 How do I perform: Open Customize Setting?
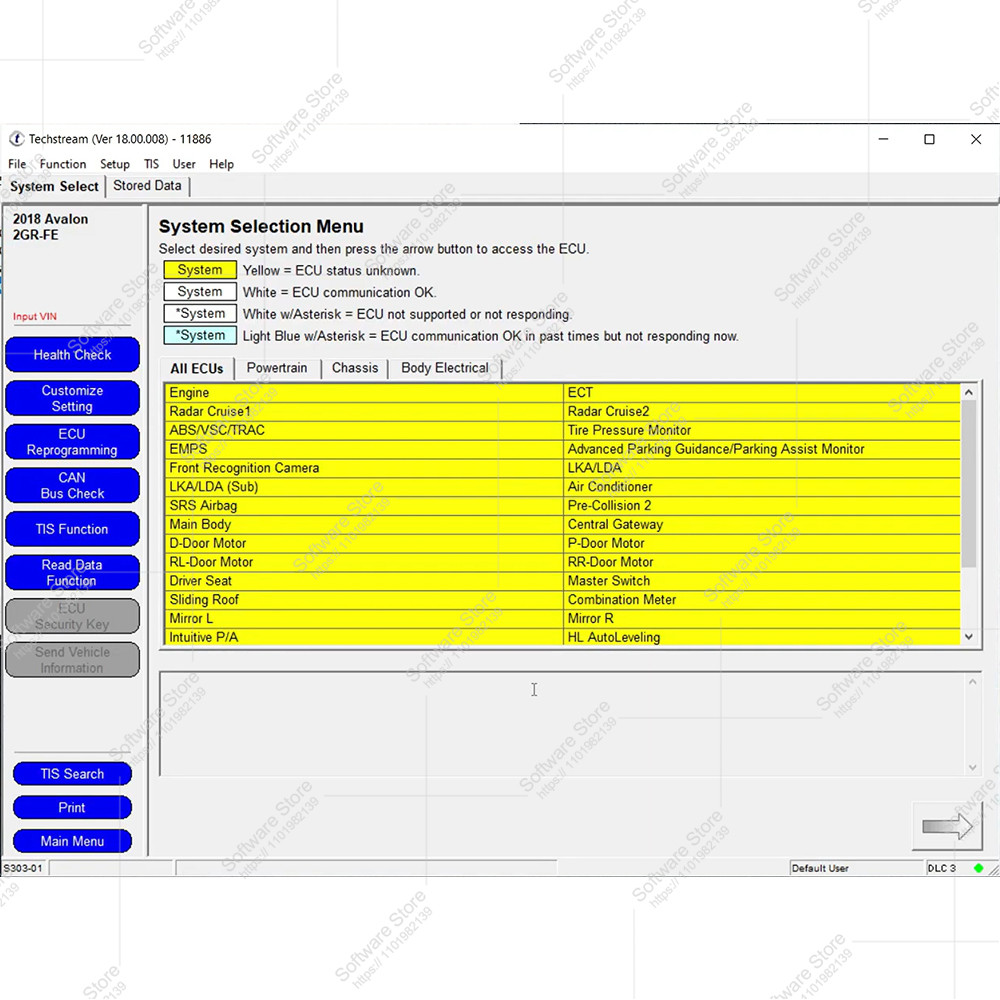pos(72,398)
